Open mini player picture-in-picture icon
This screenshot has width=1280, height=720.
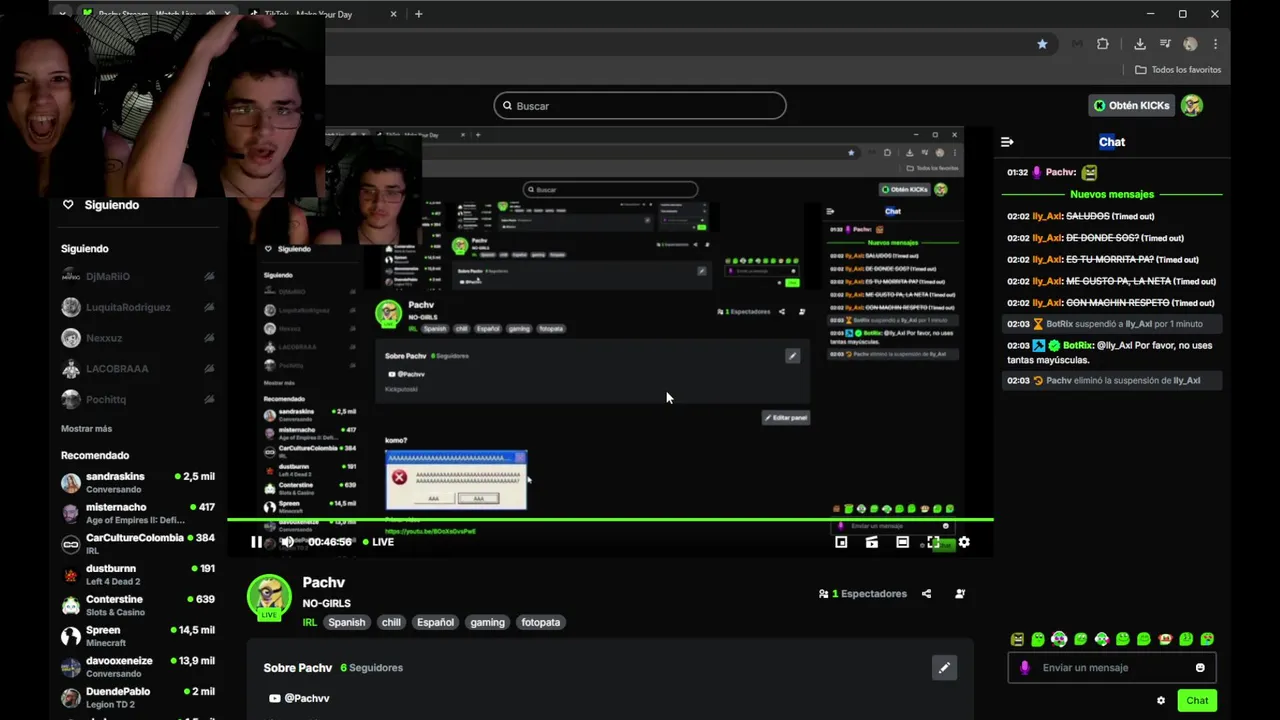(841, 542)
